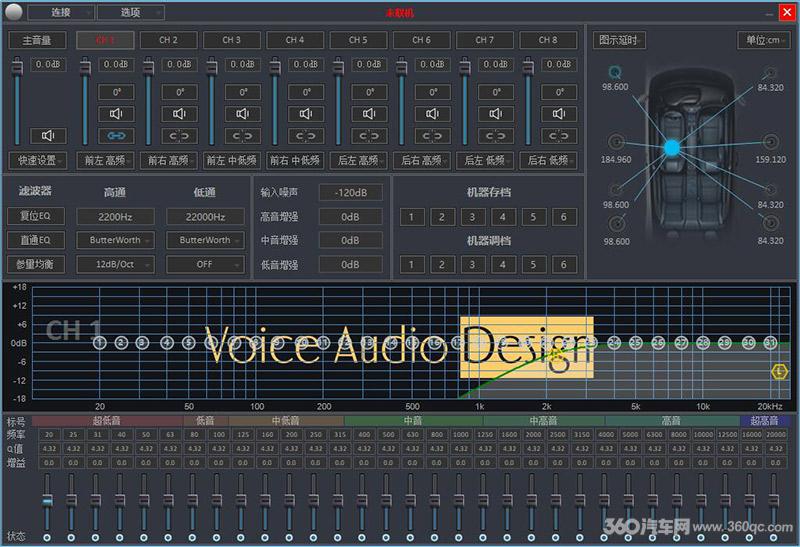This screenshot has height=547, width=800.
Task: Open the 快速设置 dropdown
Action: coord(38,160)
